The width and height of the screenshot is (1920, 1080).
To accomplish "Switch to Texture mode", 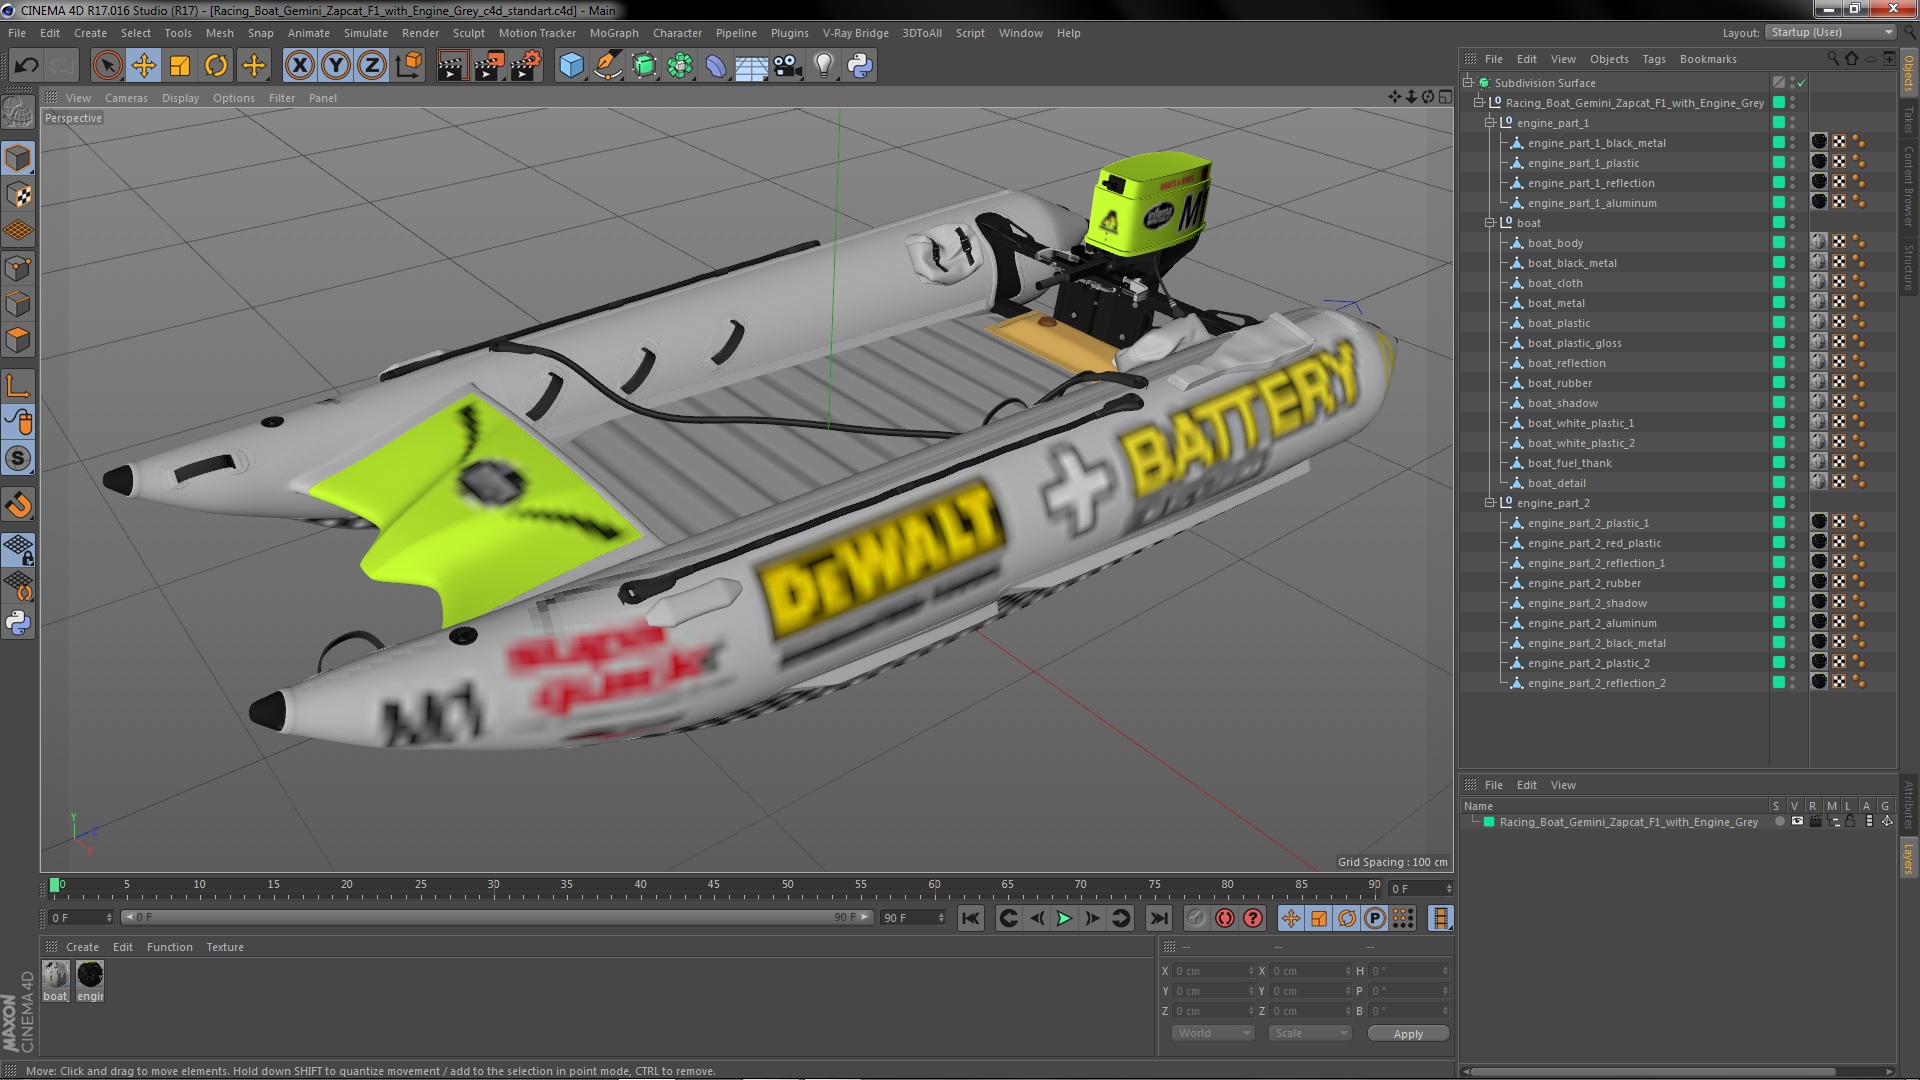I will click(18, 195).
